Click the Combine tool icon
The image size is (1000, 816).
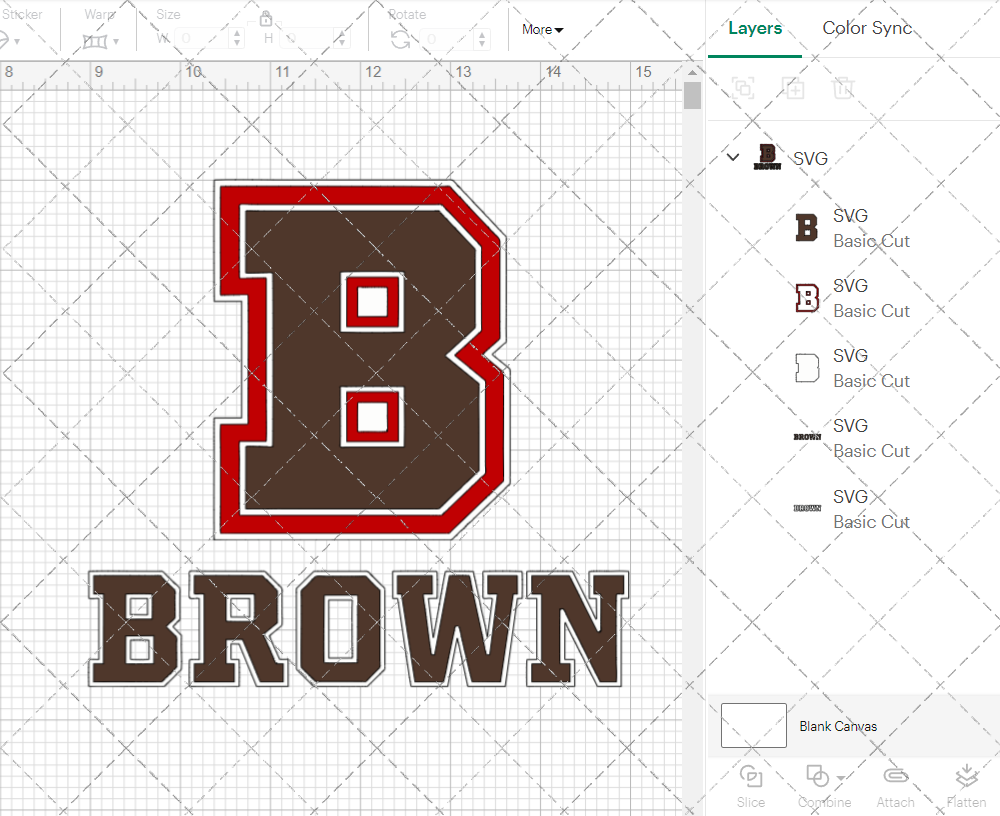817,776
